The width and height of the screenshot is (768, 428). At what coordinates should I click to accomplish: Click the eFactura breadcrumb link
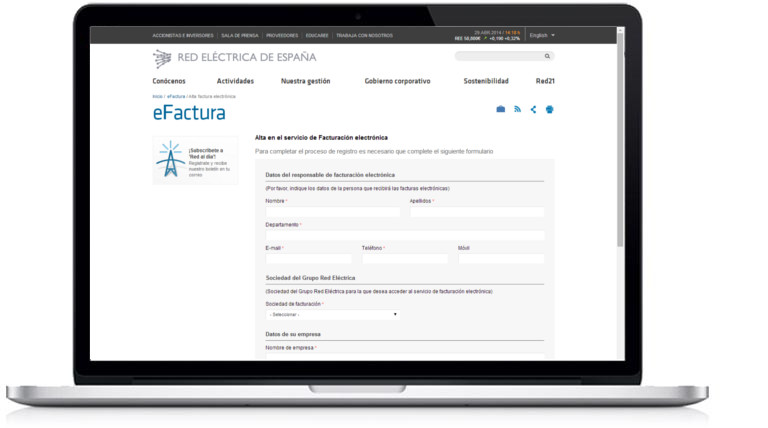[176, 96]
